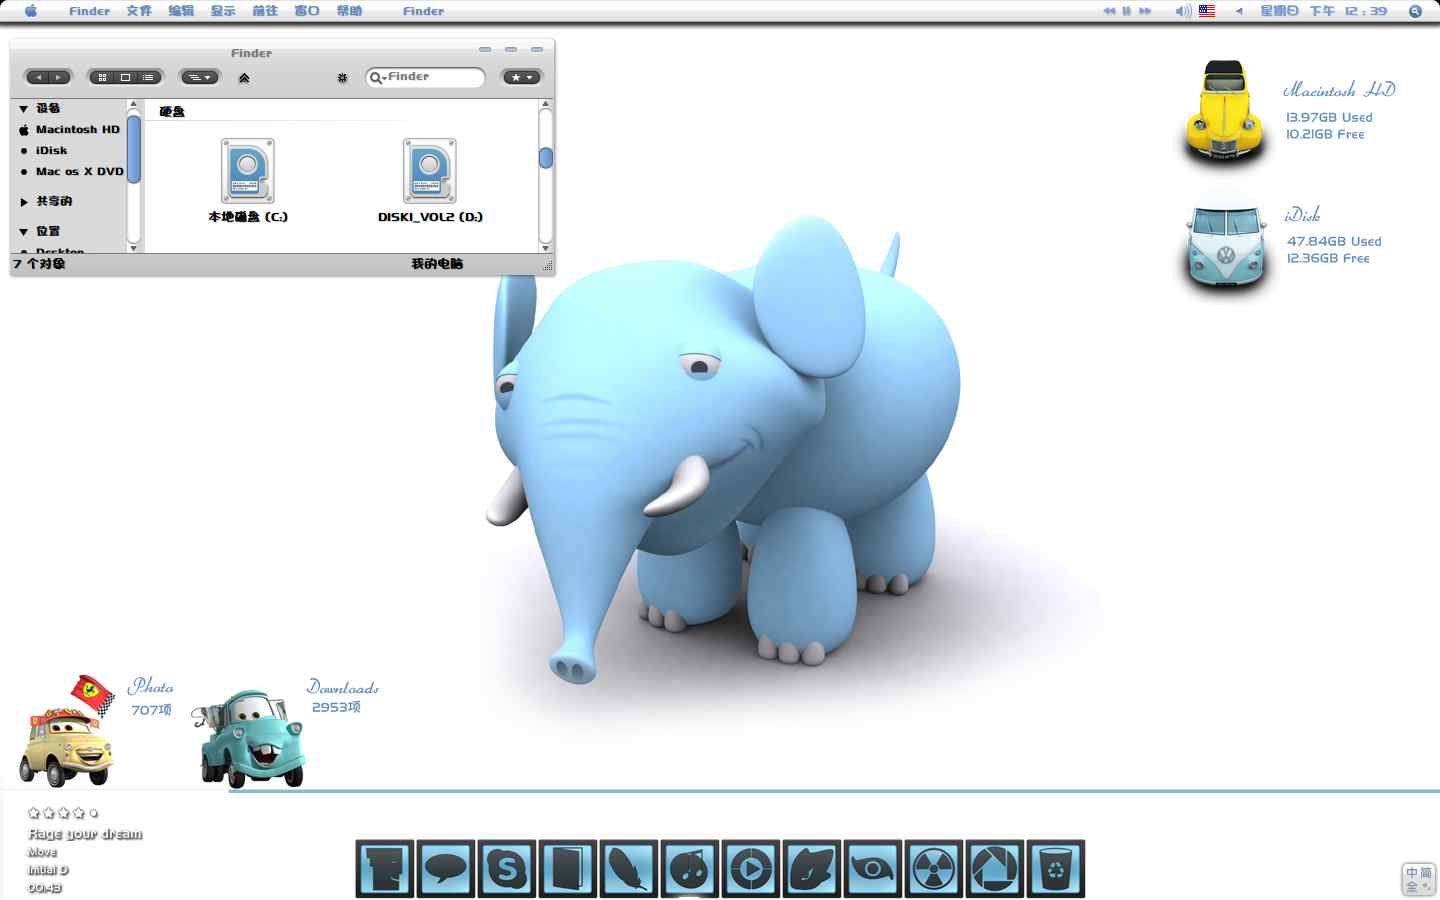Click the sidebar scroll down arrow
This screenshot has width=1440, height=900.
click(x=134, y=247)
